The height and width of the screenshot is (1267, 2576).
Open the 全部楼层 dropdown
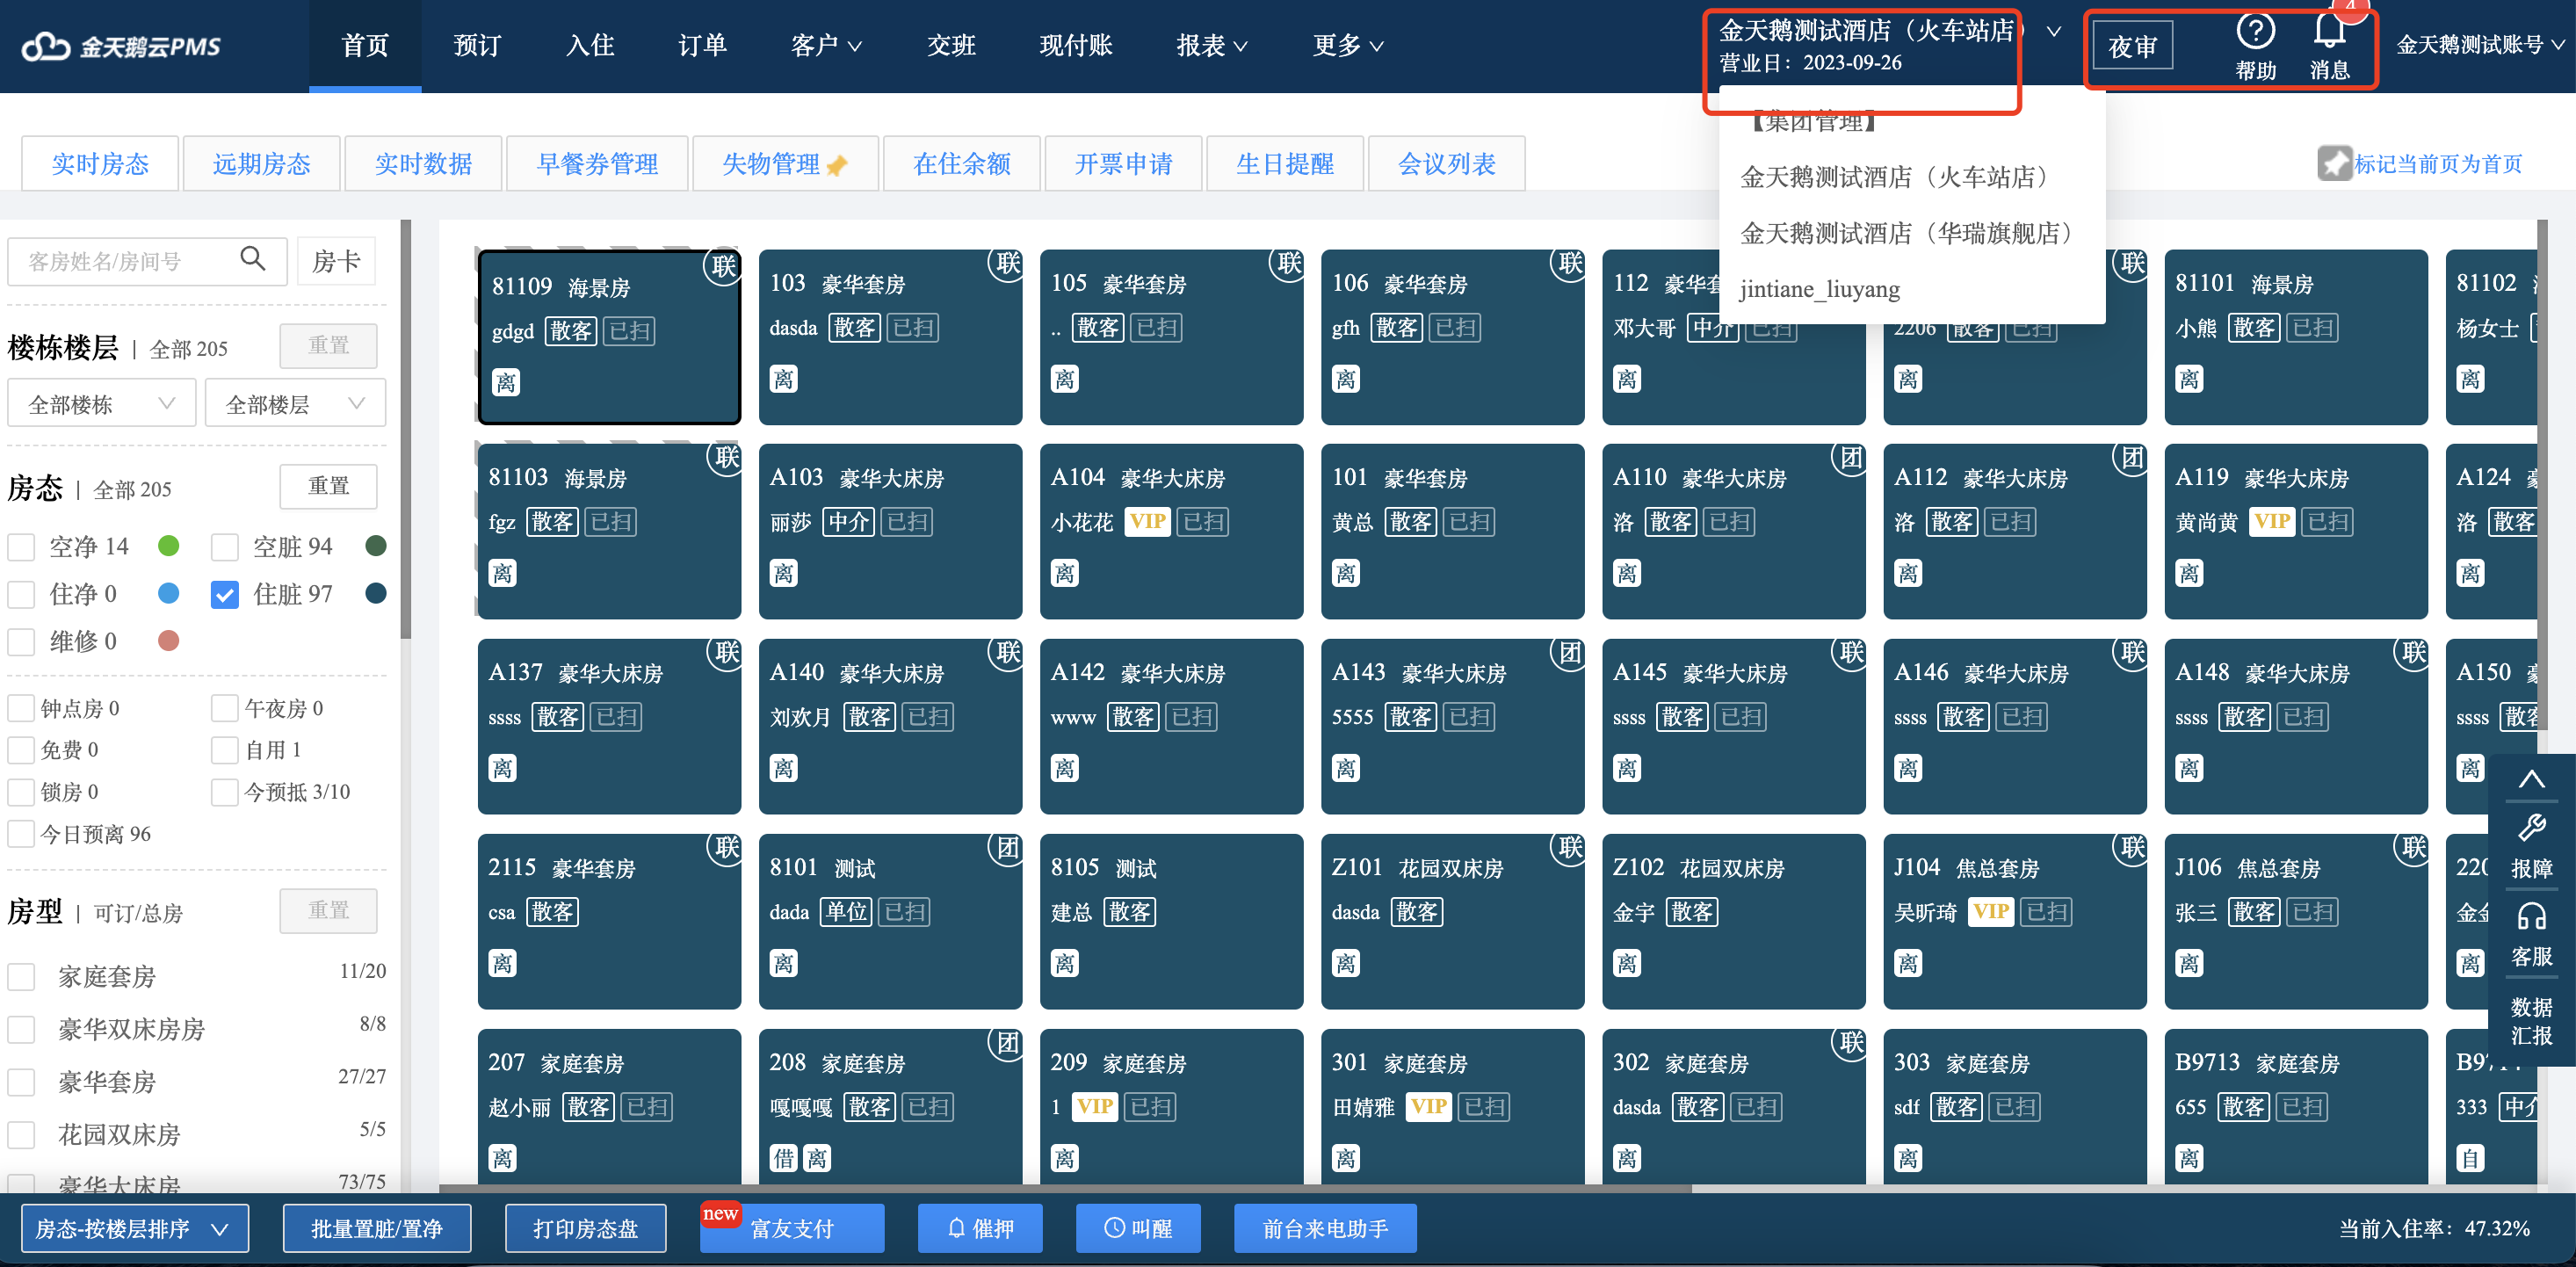(x=295, y=403)
